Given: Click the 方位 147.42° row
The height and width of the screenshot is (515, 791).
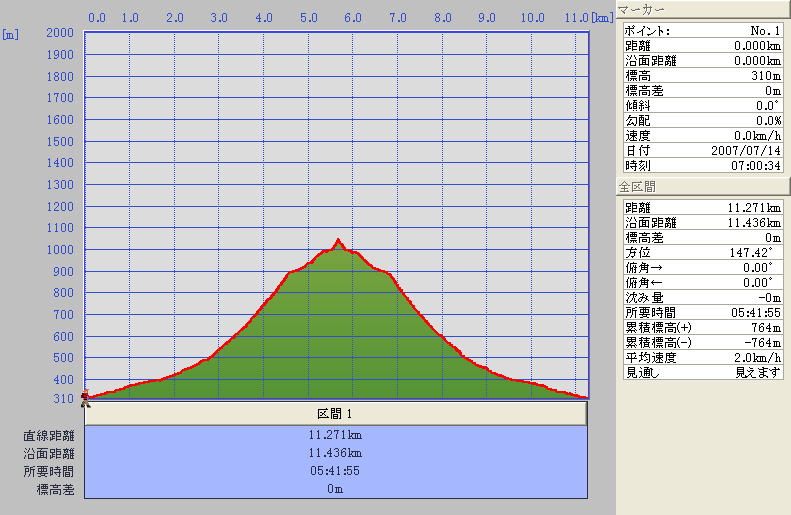Looking at the screenshot, I should click(x=703, y=253).
